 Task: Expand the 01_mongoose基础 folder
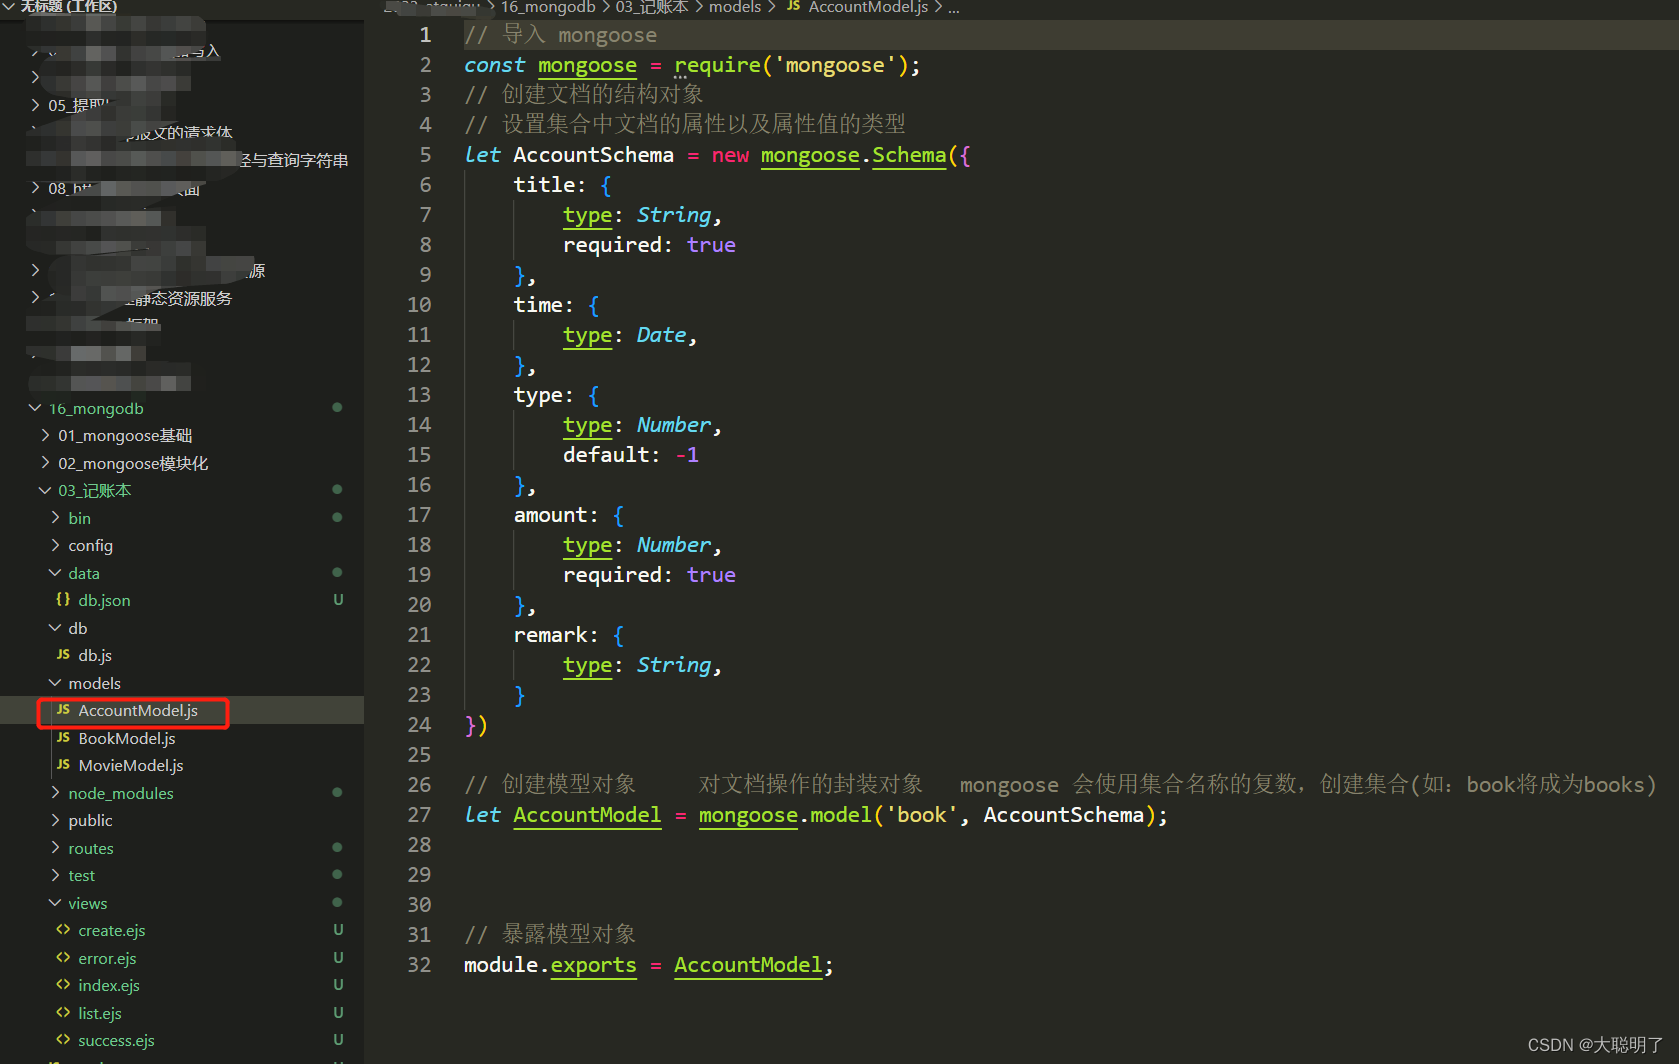(45, 436)
